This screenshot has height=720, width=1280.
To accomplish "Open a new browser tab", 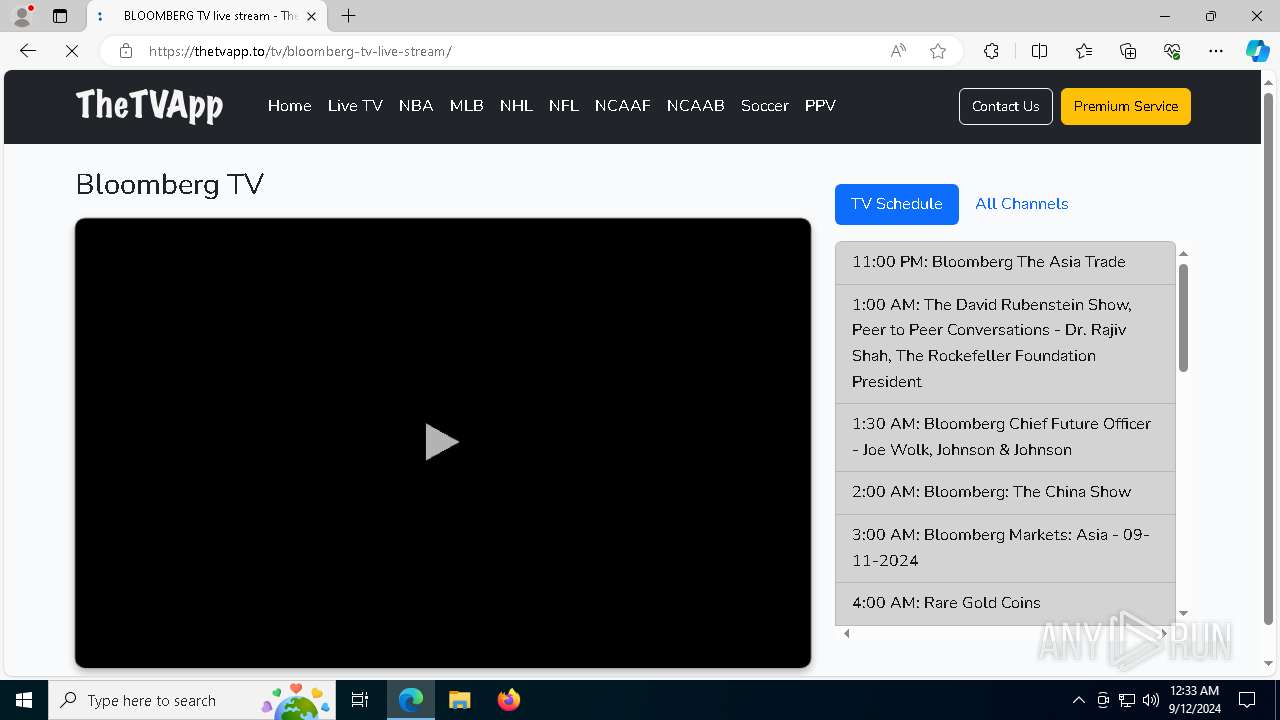I will click(x=348, y=16).
